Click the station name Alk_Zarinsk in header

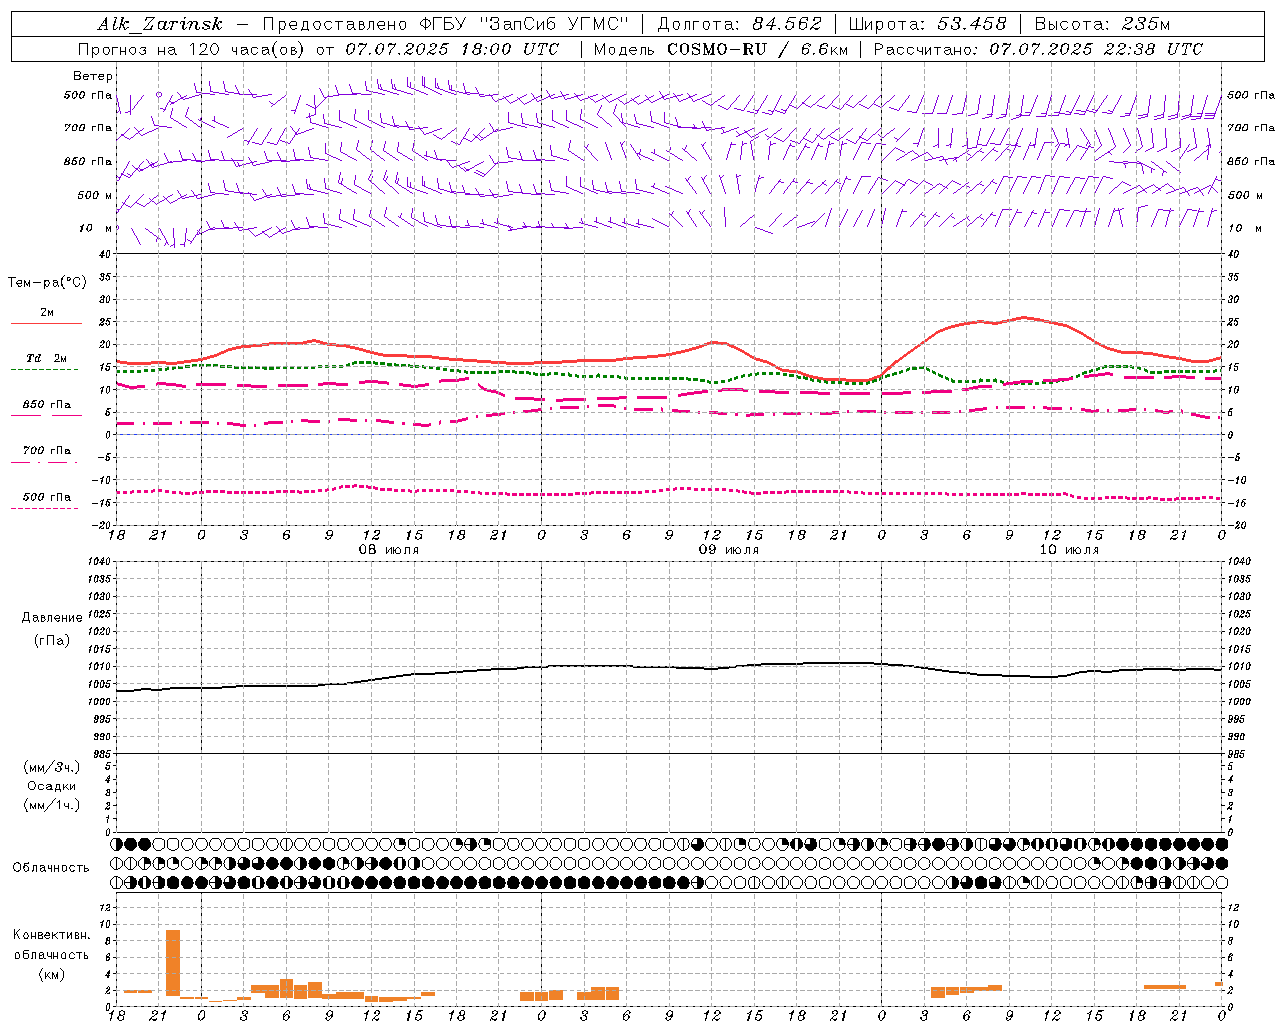(160, 24)
